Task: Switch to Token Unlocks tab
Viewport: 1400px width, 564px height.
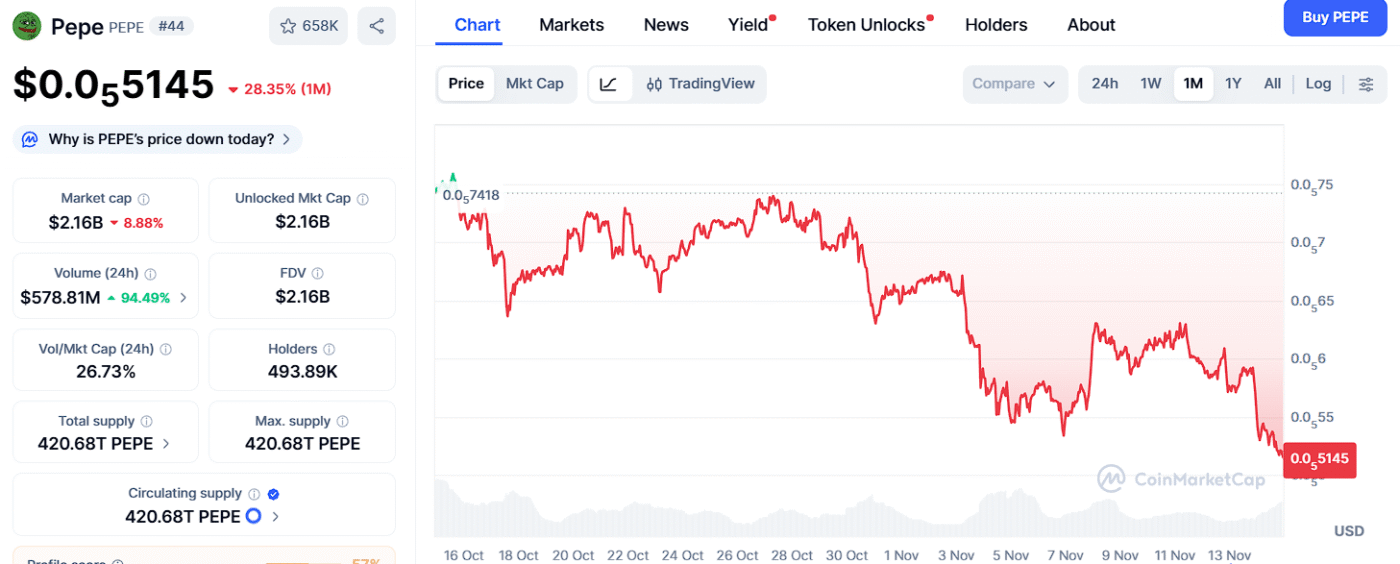Action: [866, 25]
